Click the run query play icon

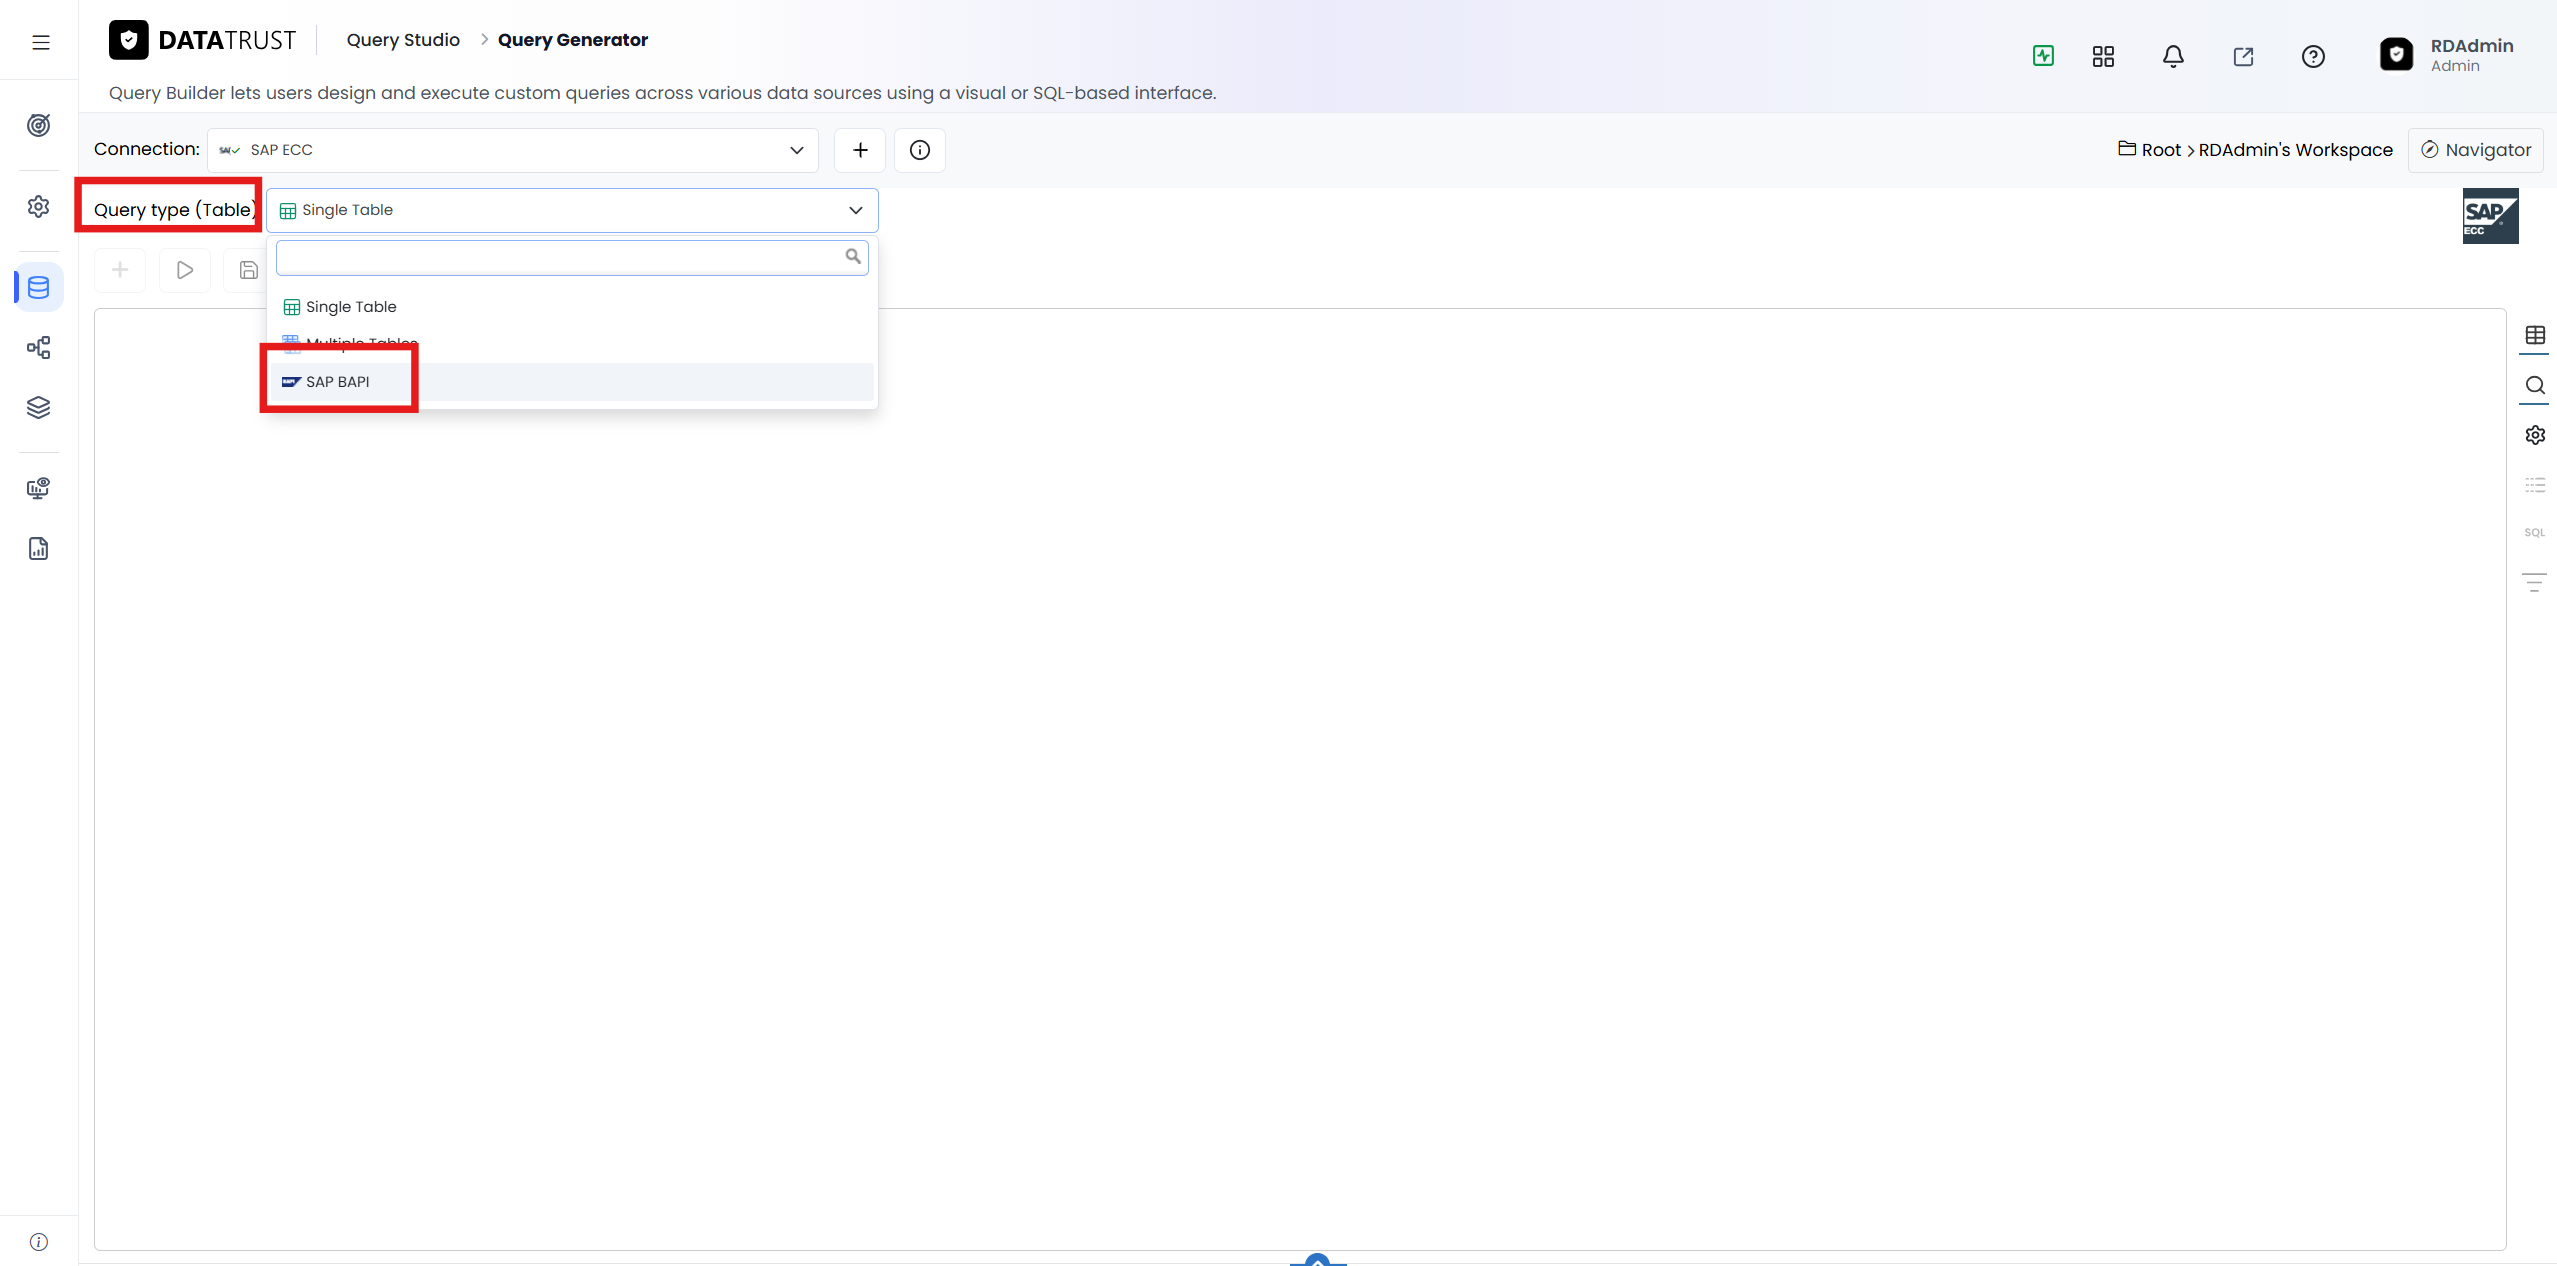(185, 270)
